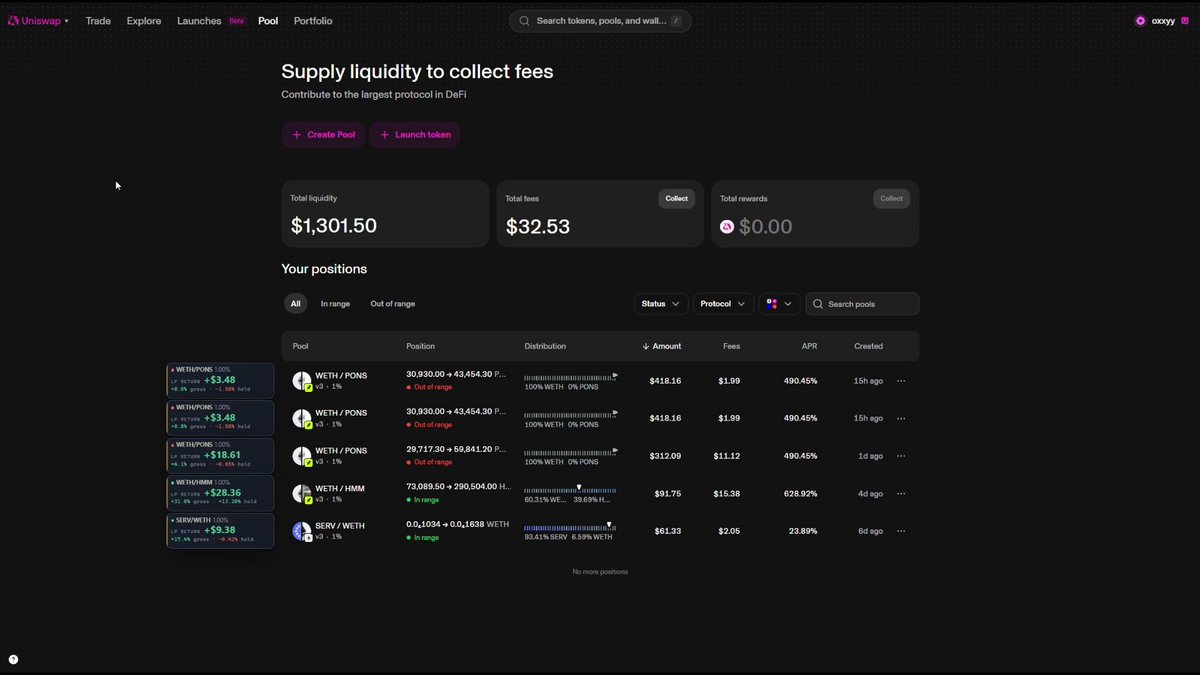This screenshot has width=1200, height=675.
Task: Go to the Trade menu
Action: 98,21
